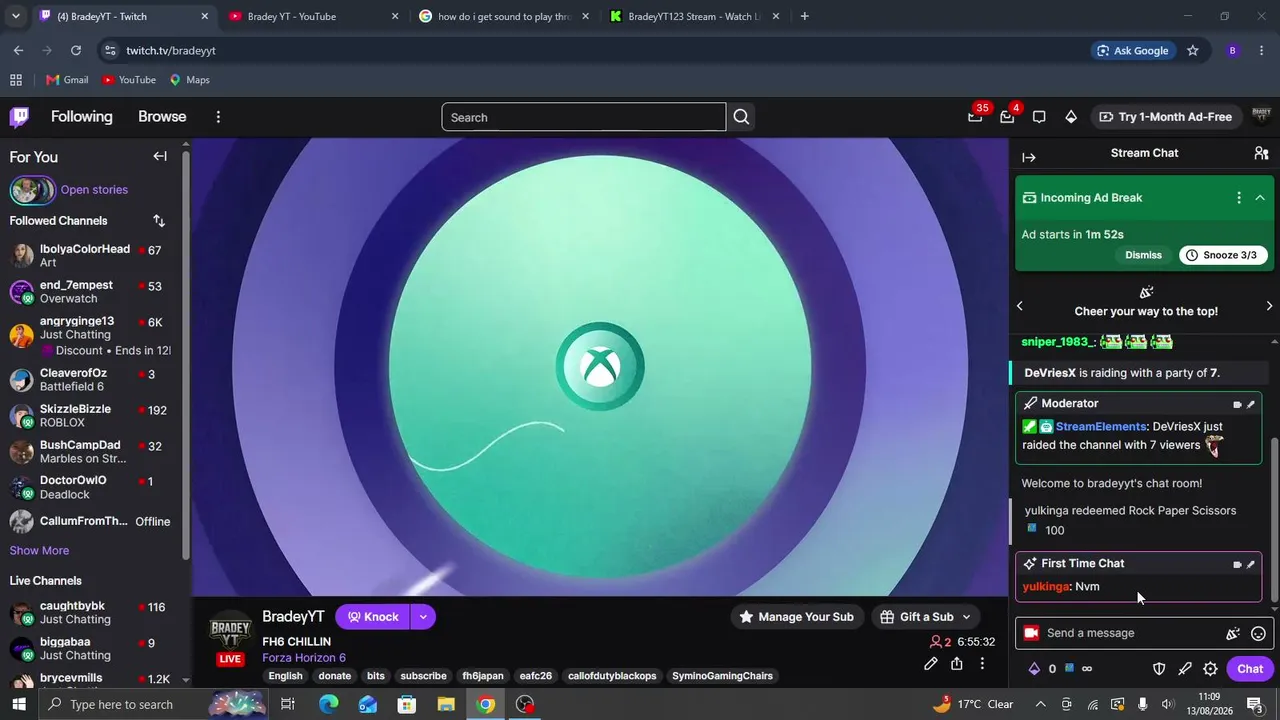Click the yulkinga username in chat
Screen dimensions: 1280x720
[x=1046, y=587]
